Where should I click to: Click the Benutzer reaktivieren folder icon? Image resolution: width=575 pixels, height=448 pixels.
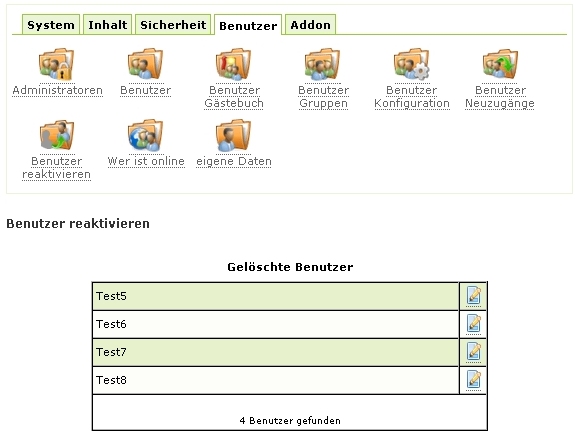tap(57, 135)
